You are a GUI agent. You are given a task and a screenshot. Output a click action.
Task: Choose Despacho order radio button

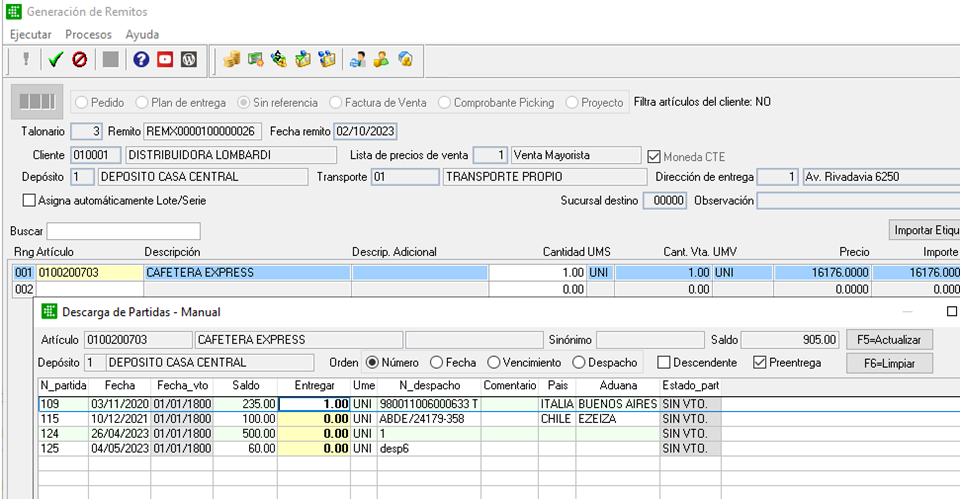coord(579,362)
